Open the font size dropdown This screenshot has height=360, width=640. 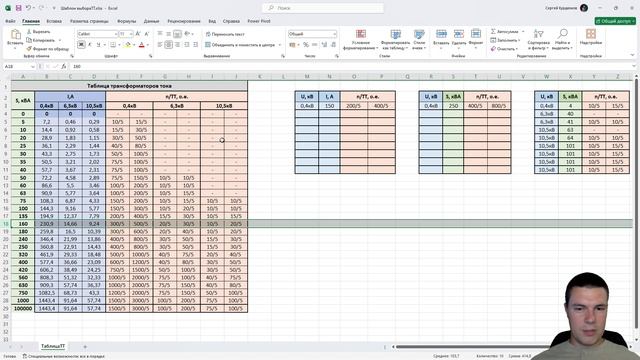tap(131, 34)
